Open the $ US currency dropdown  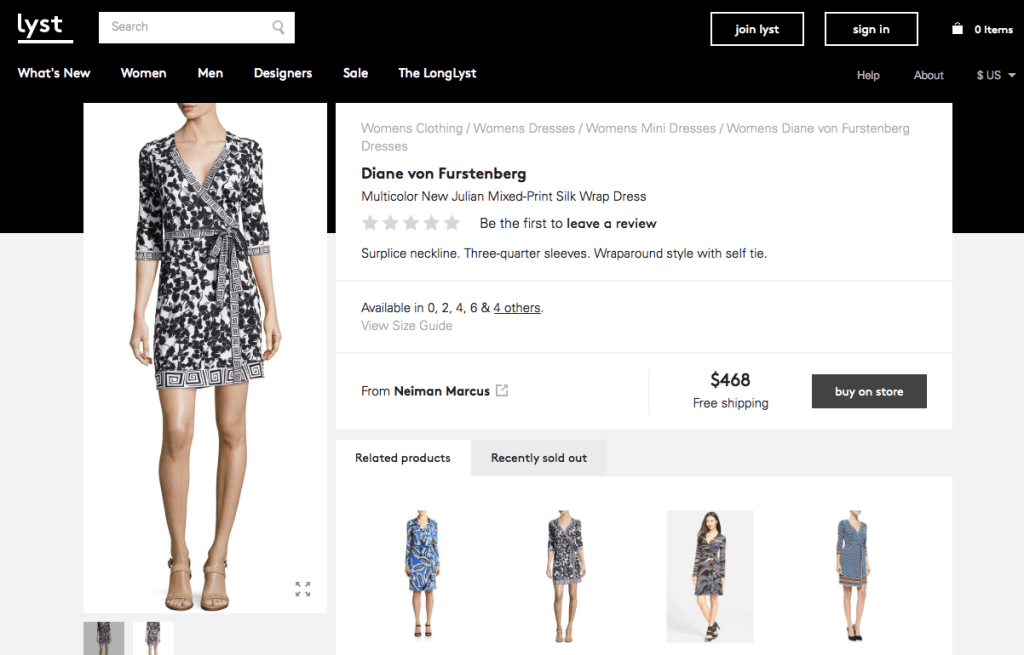pyautogui.click(x=996, y=75)
